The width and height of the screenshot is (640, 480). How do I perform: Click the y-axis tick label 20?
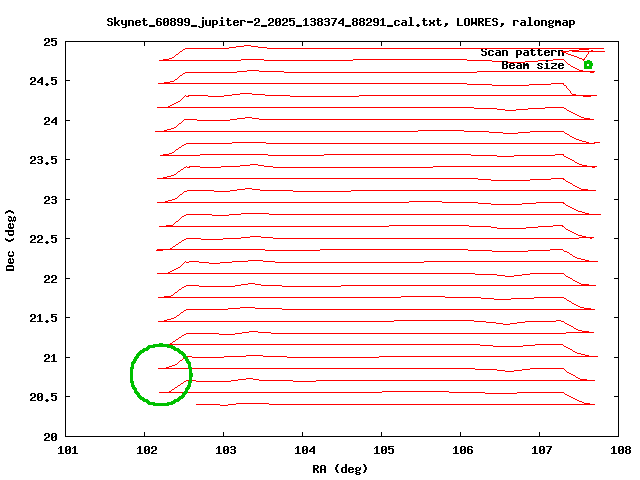coord(51,437)
